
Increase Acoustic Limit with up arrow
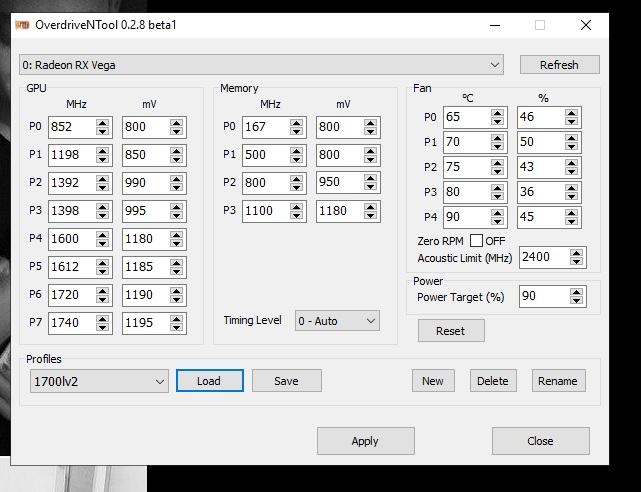click(576, 253)
